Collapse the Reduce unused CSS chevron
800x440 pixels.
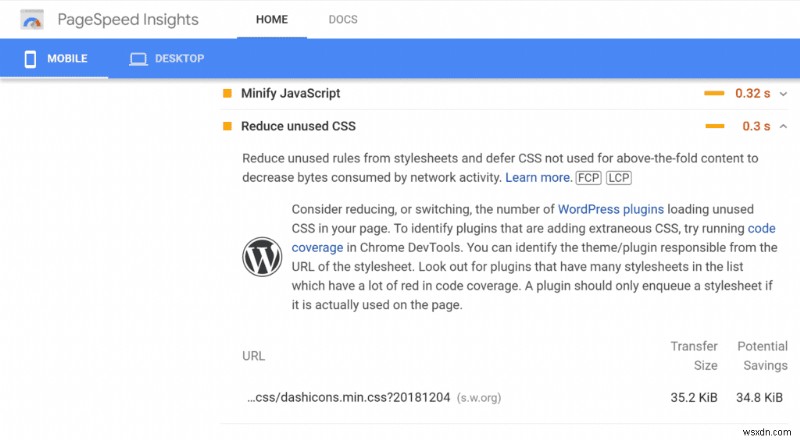[783, 126]
